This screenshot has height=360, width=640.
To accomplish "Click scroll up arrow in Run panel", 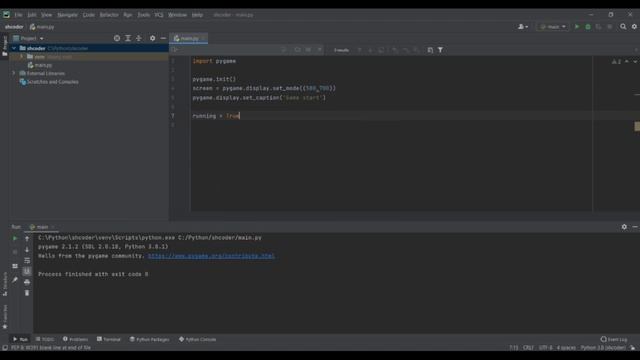I will (27, 238).
